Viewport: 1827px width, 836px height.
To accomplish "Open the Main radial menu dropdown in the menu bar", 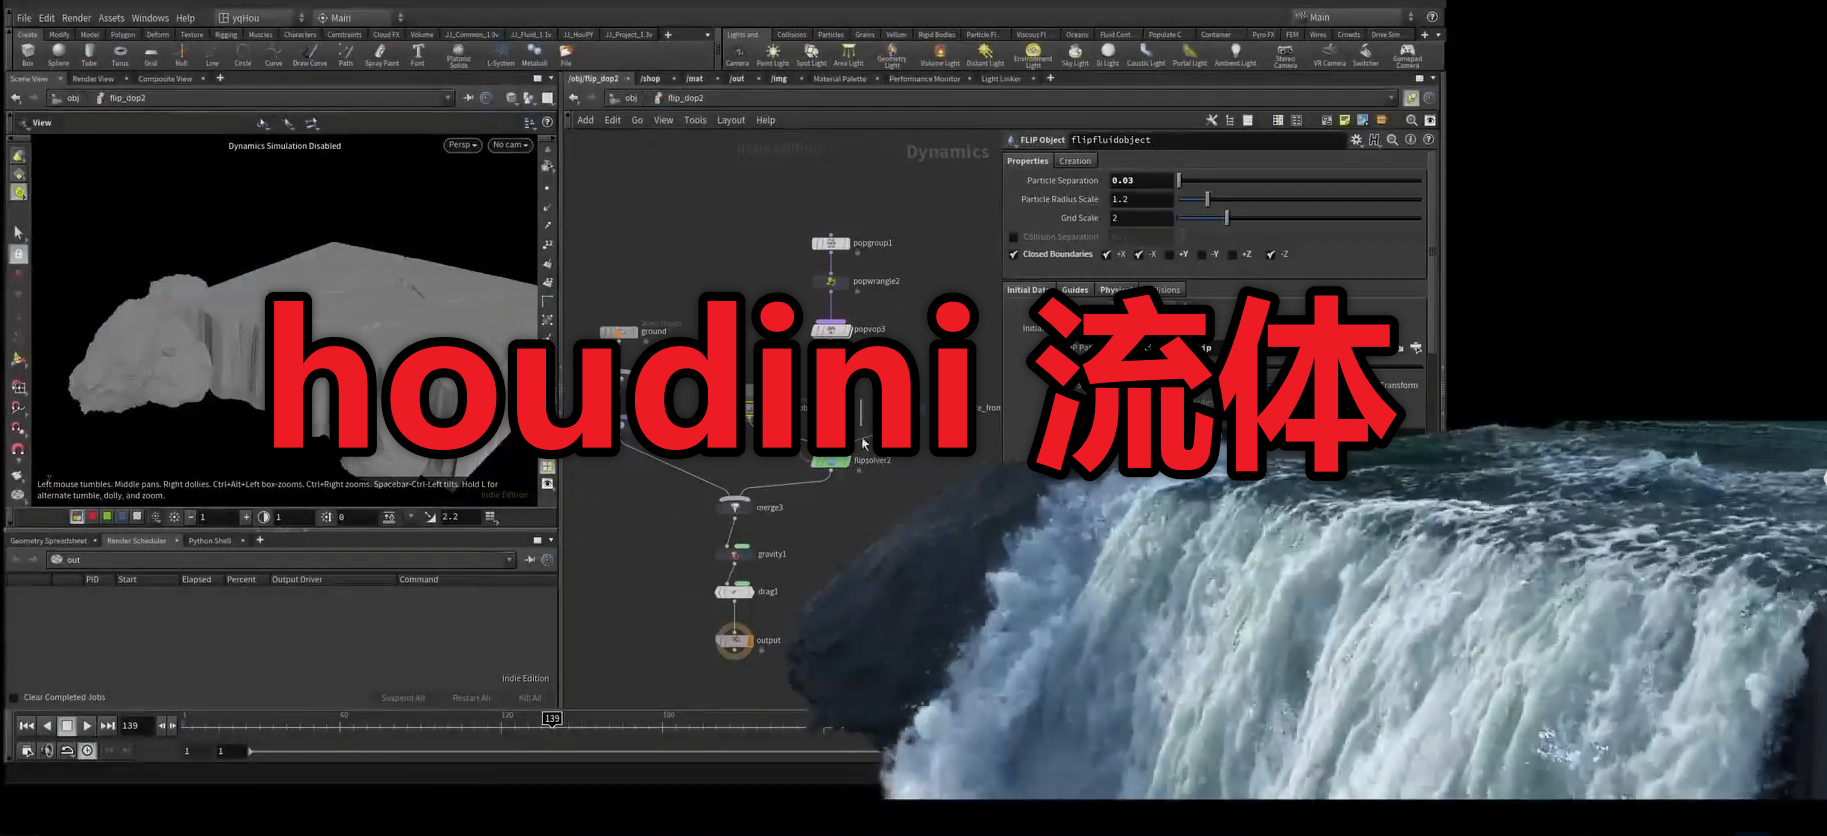I will (359, 18).
